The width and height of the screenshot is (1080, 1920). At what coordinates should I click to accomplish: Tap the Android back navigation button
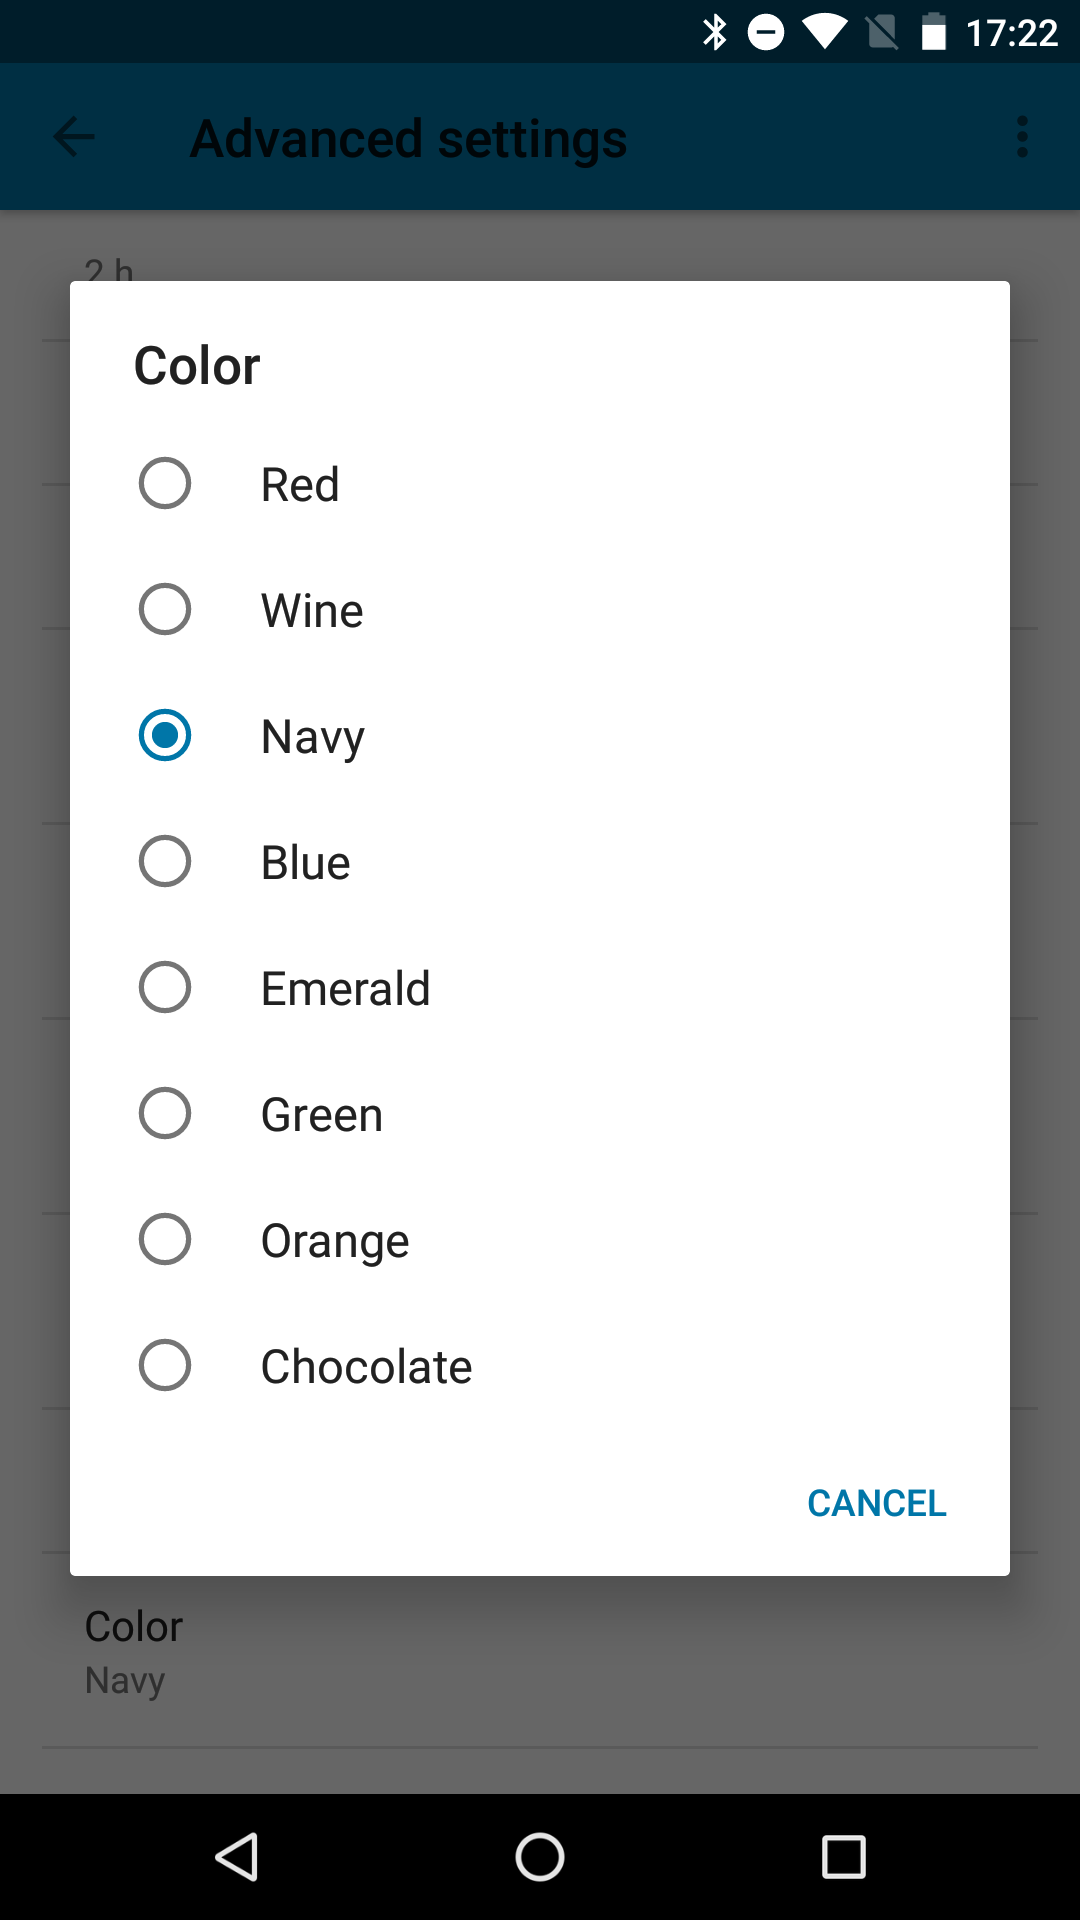tap(238, 1857)
